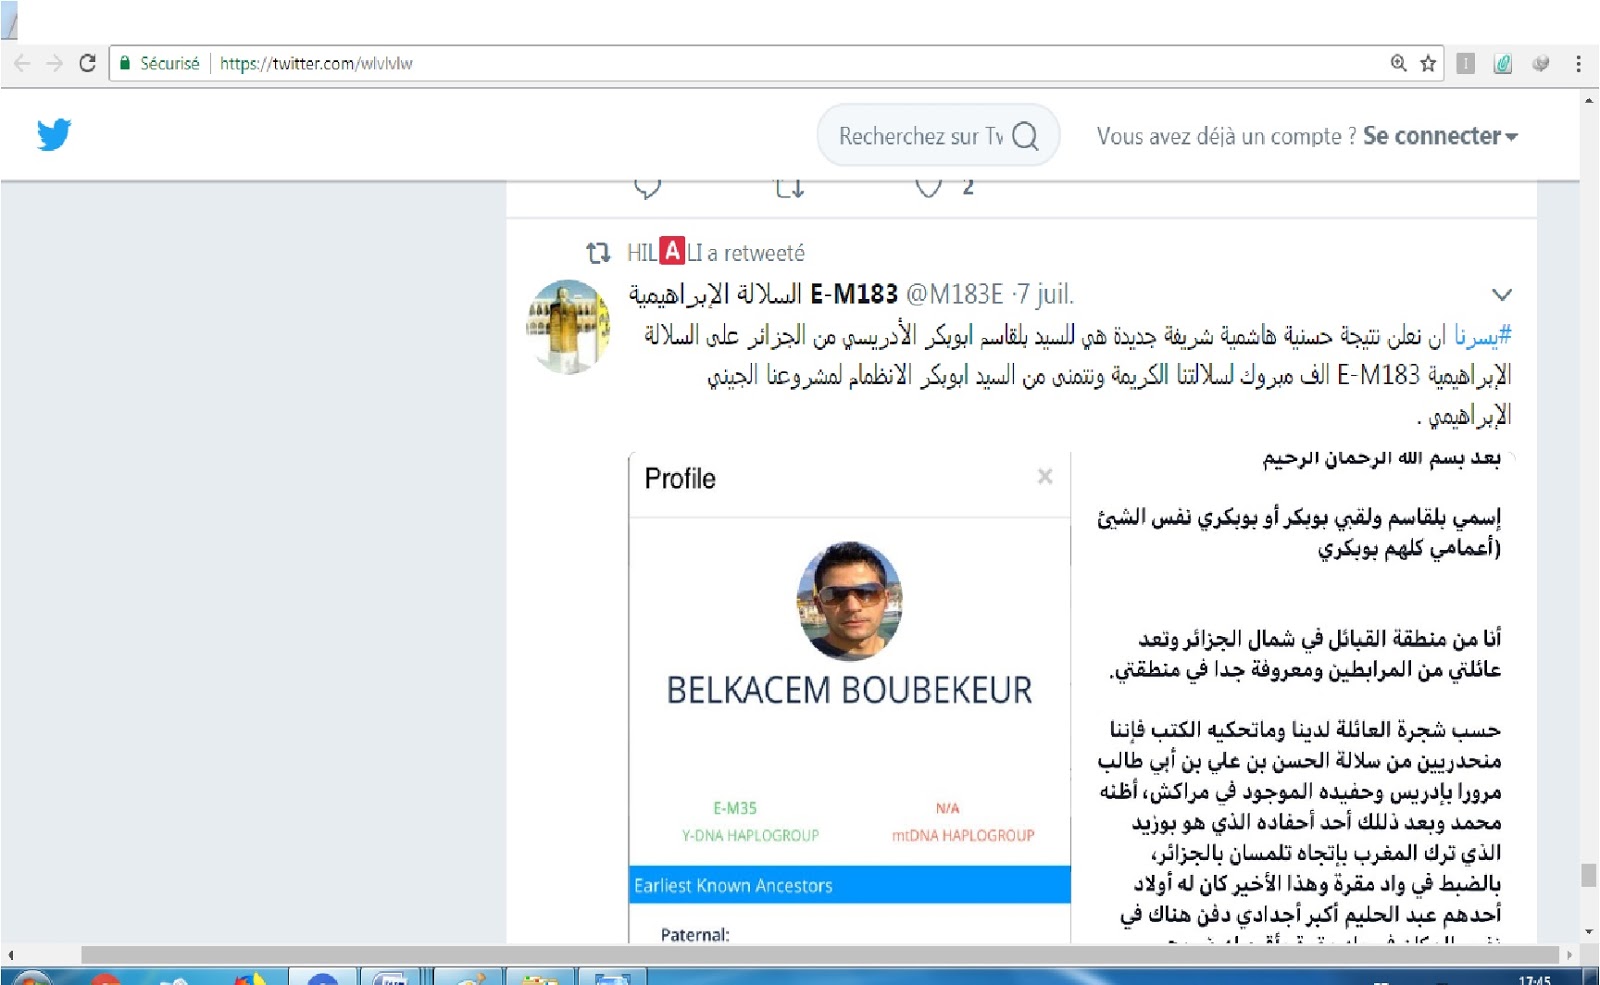
Task: Reload the page with the refresh icon
Action: click(x=87, y=63)
